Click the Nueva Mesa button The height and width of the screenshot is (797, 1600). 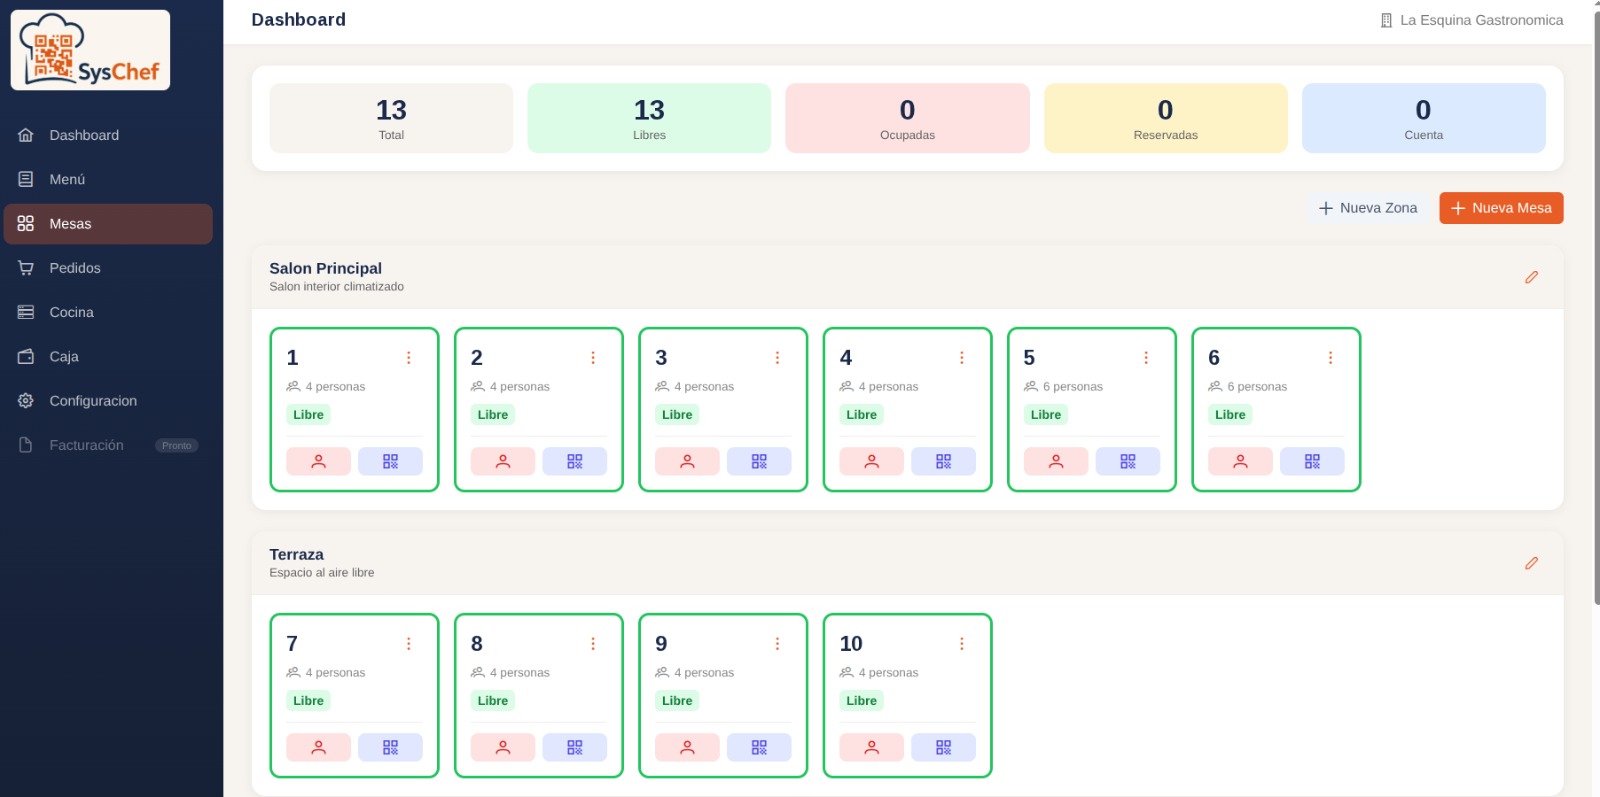[x=1501, y=208]
